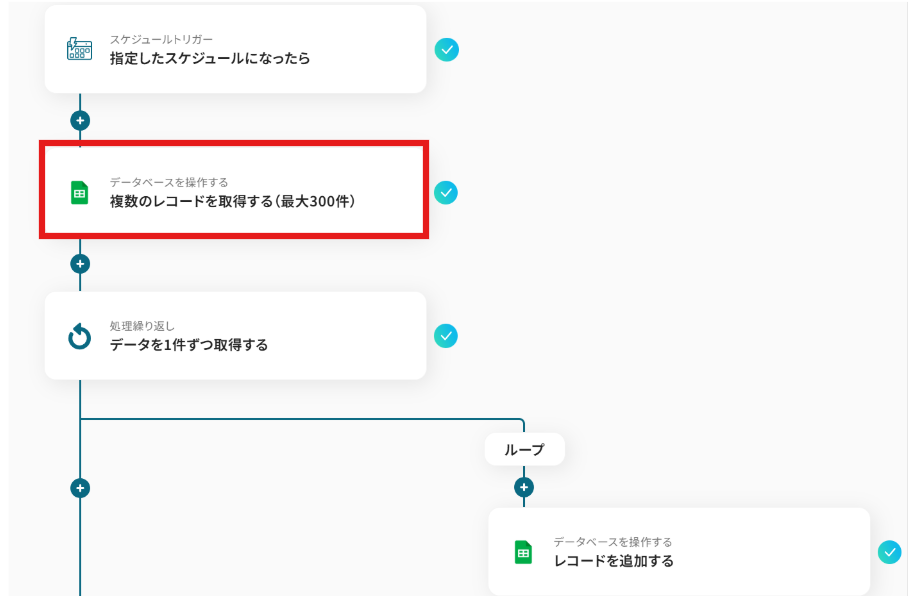Click データベースを操作する above レコードを追加する

pos(613,542)
